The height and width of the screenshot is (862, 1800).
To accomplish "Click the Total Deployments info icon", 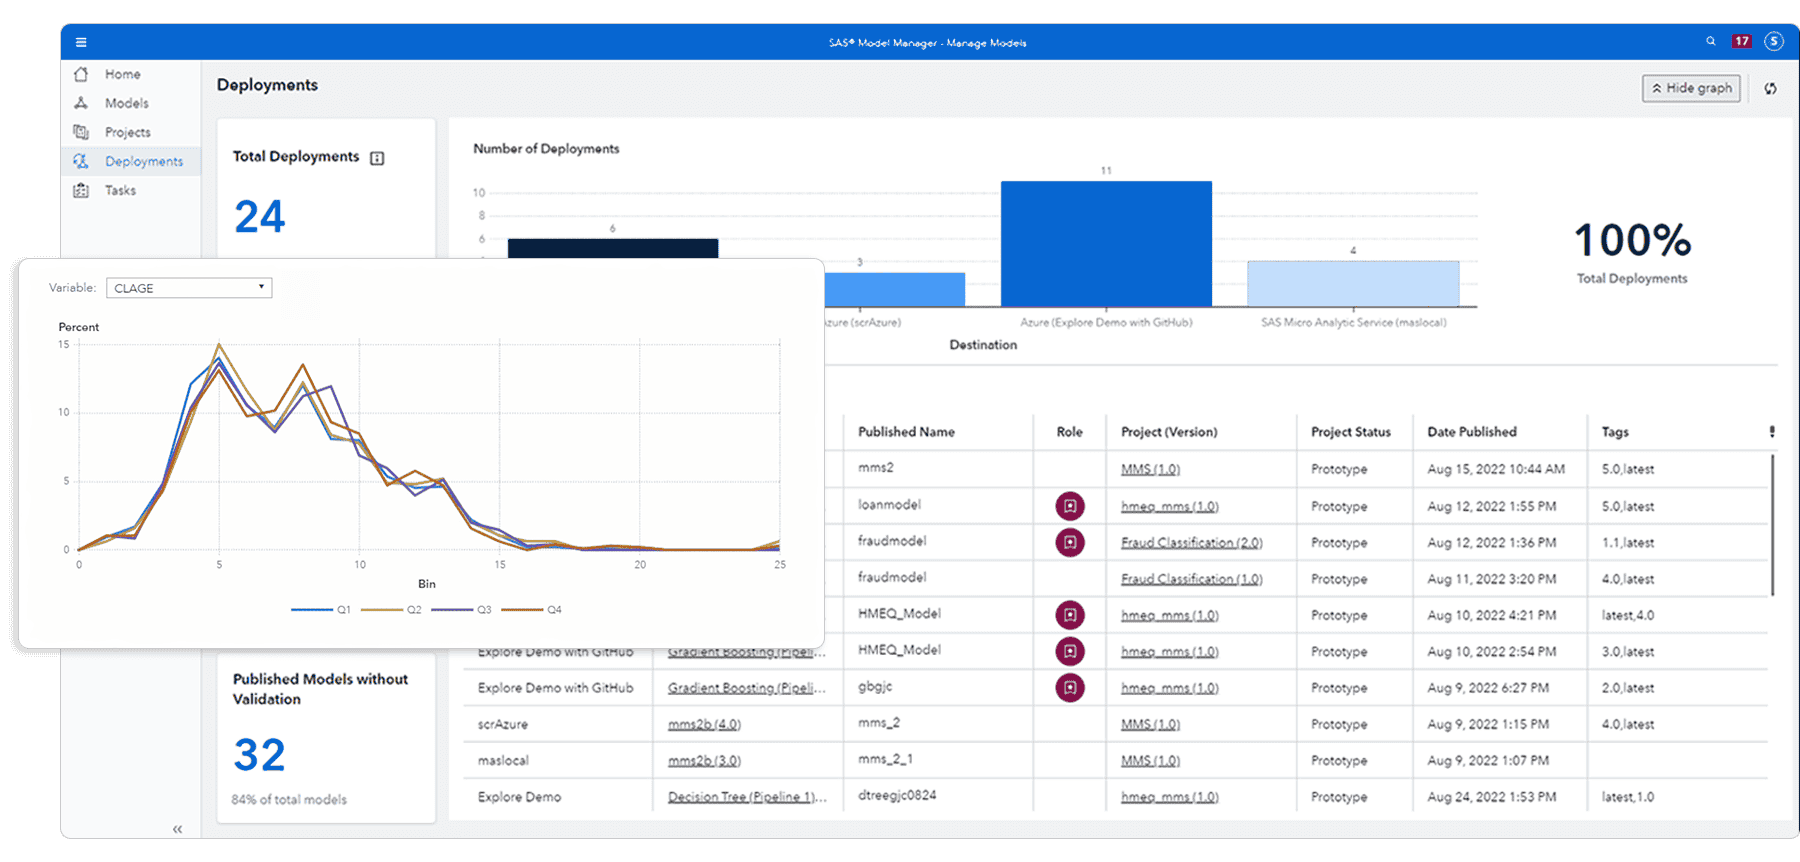I will click(x=377, y=158).
